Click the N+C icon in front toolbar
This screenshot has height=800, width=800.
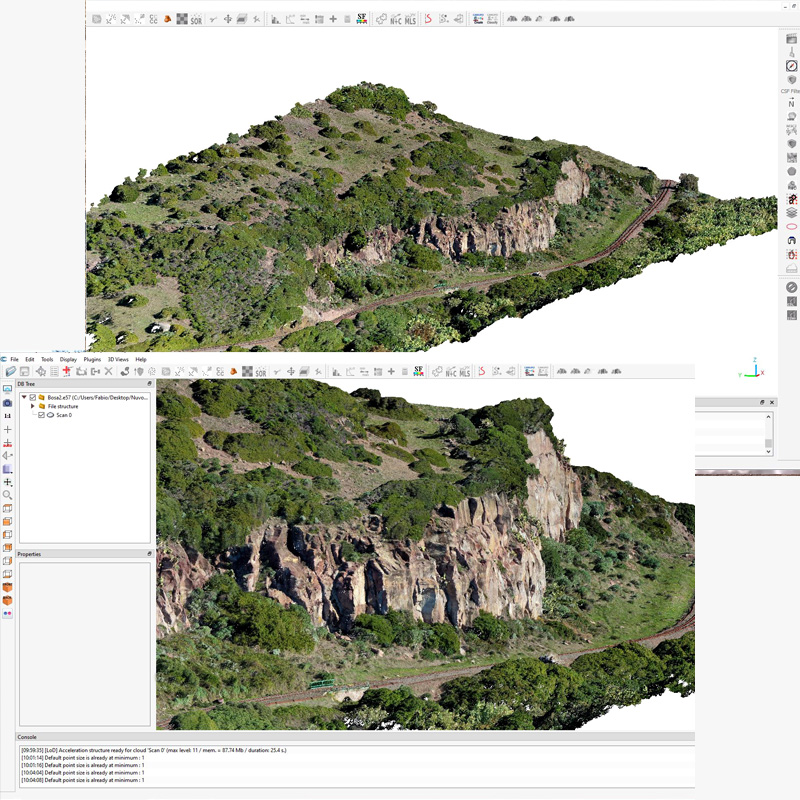click(x=451, y=372)
